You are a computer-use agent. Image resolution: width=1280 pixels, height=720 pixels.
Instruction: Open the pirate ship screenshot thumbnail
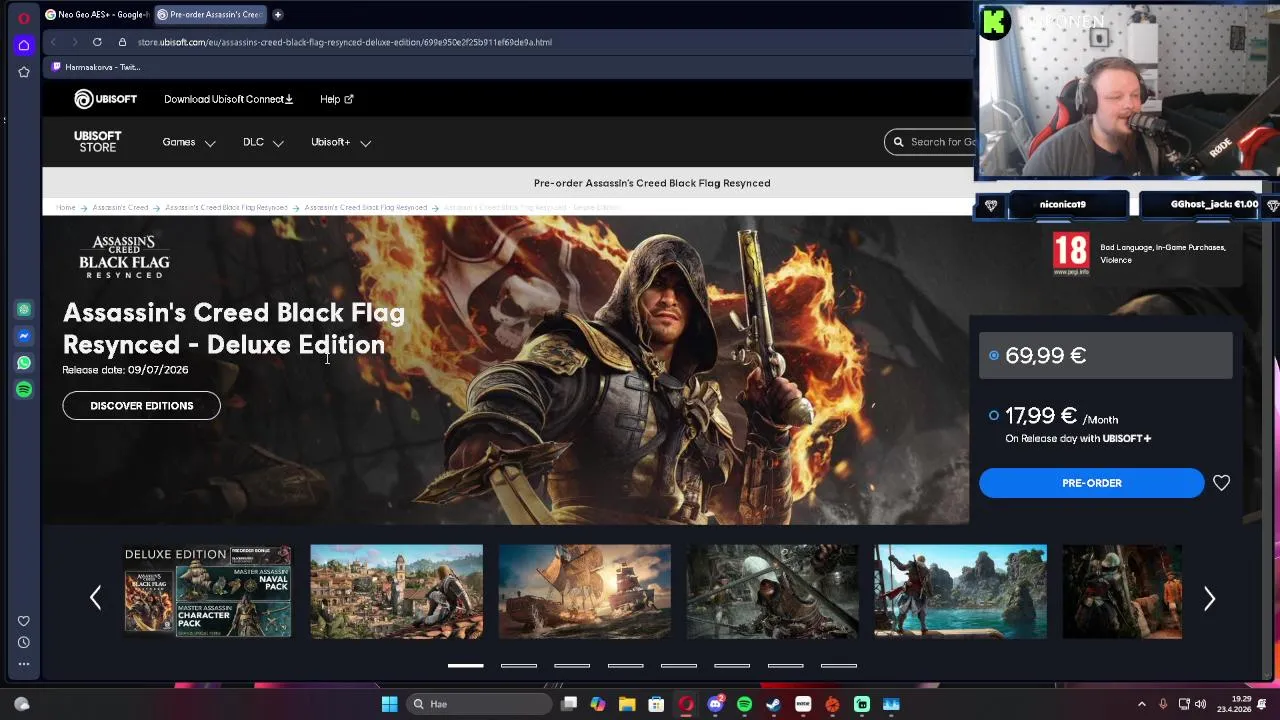[585, 591]
